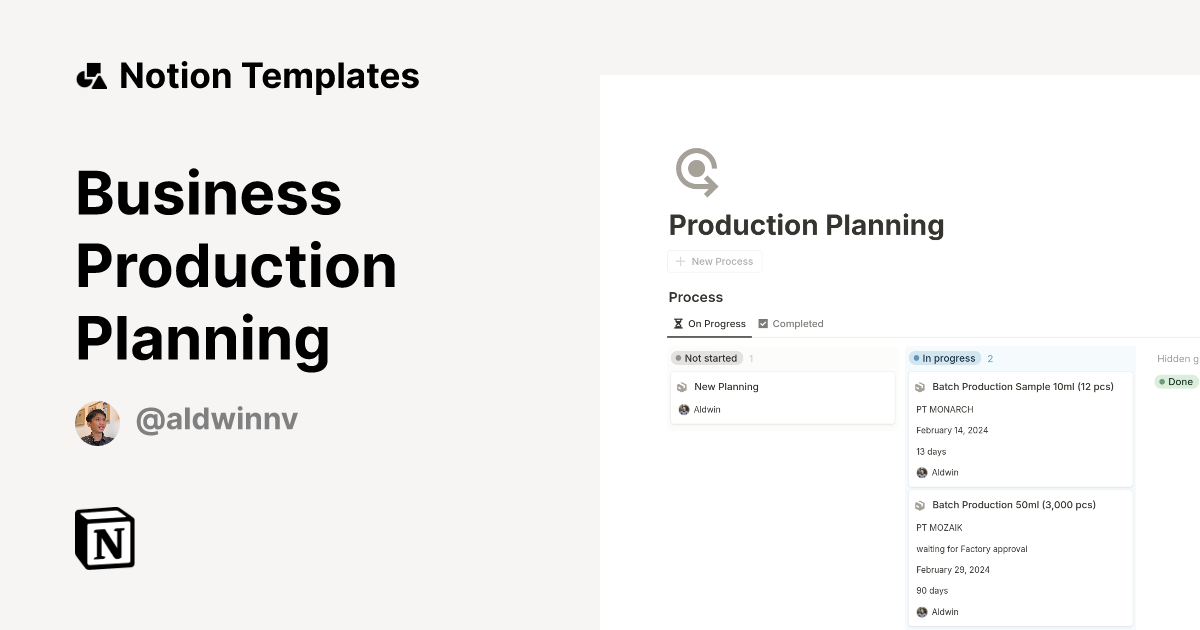
Task: Click the page icon on Batch Production Sample 10ml card
Action: [x=921, y=386]
